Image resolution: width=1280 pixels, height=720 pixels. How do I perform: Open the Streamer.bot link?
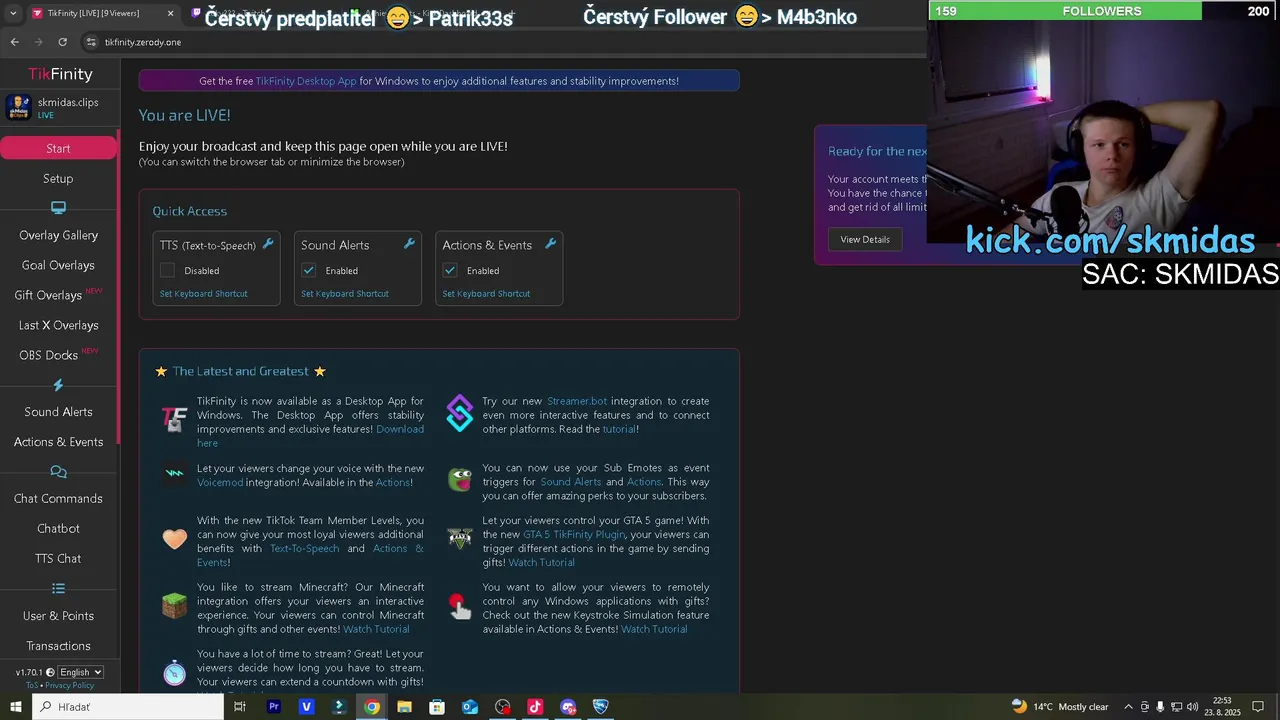pyautogui.click(x=577, y=401)
